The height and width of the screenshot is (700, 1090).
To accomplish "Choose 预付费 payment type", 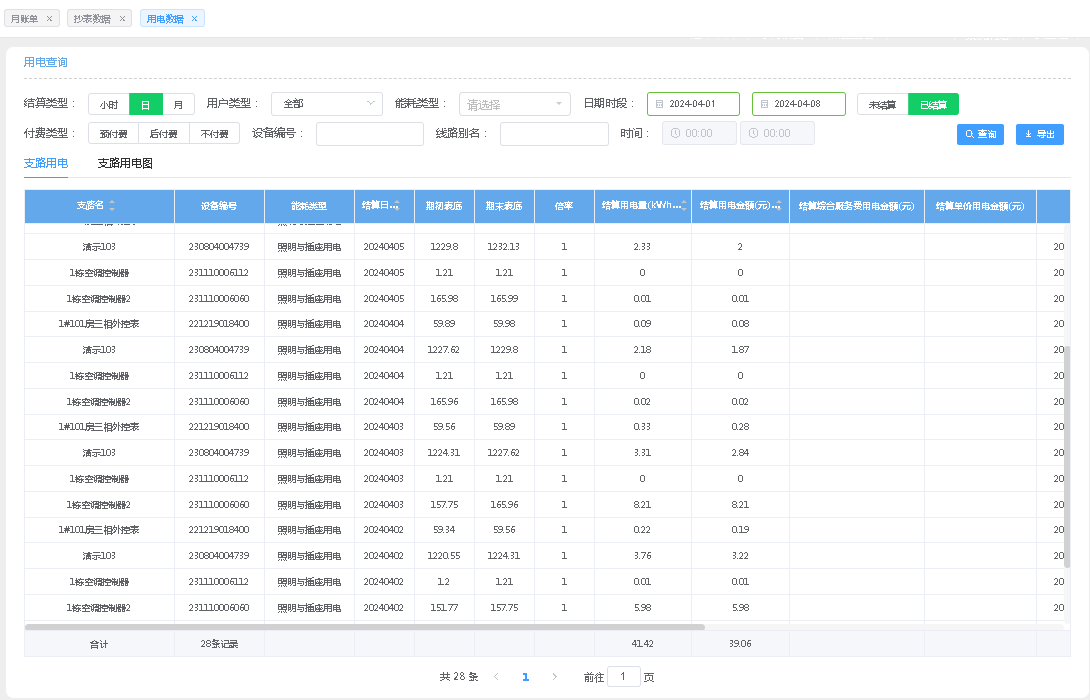I will tap(113, 134).
